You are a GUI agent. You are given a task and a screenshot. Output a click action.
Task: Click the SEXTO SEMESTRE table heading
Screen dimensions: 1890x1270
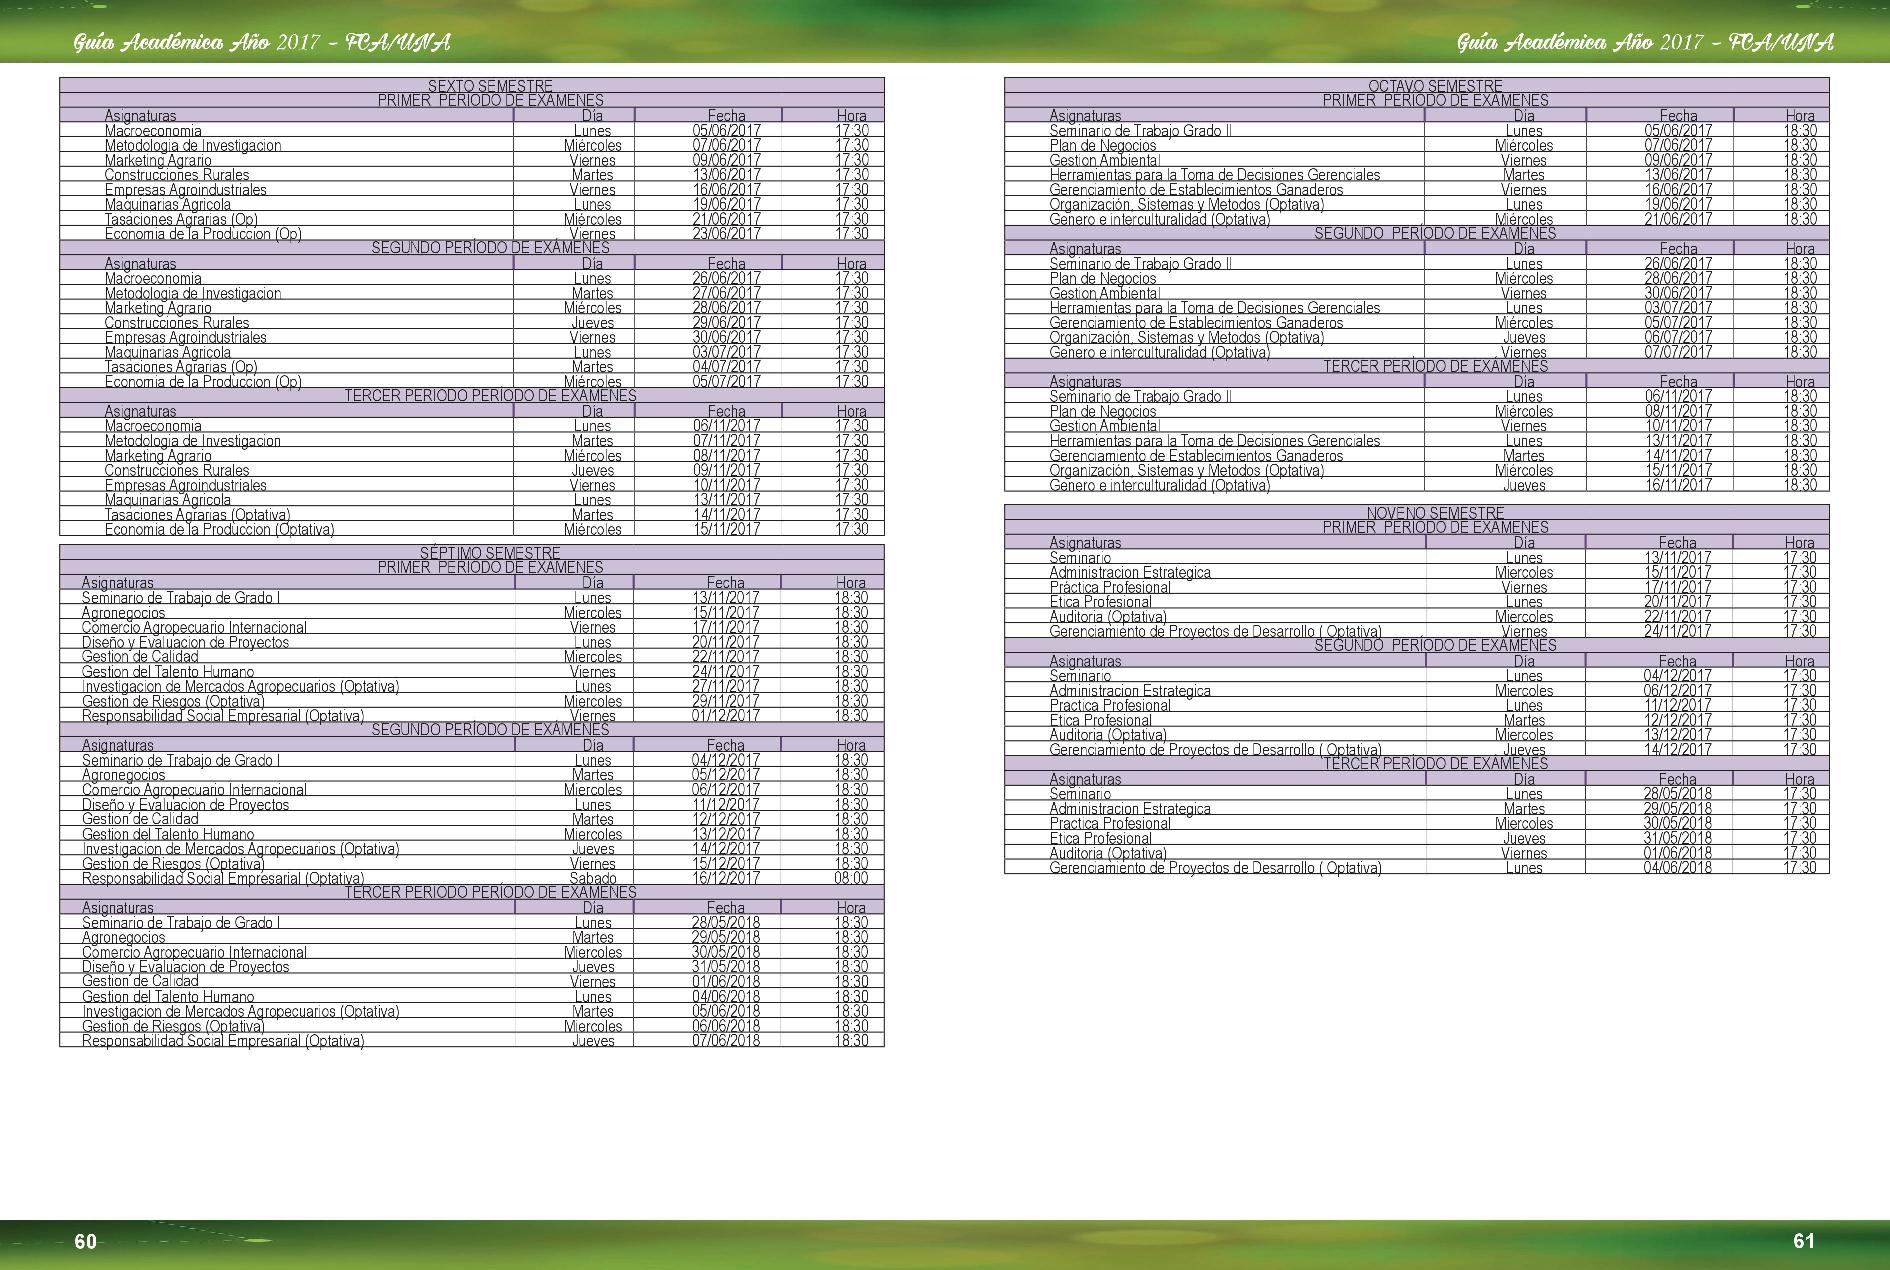tap(490, 86)
